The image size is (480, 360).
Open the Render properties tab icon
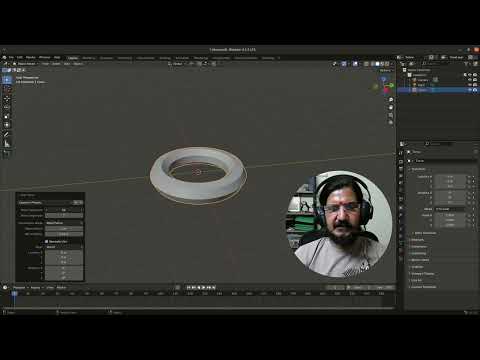click(401, 161)
